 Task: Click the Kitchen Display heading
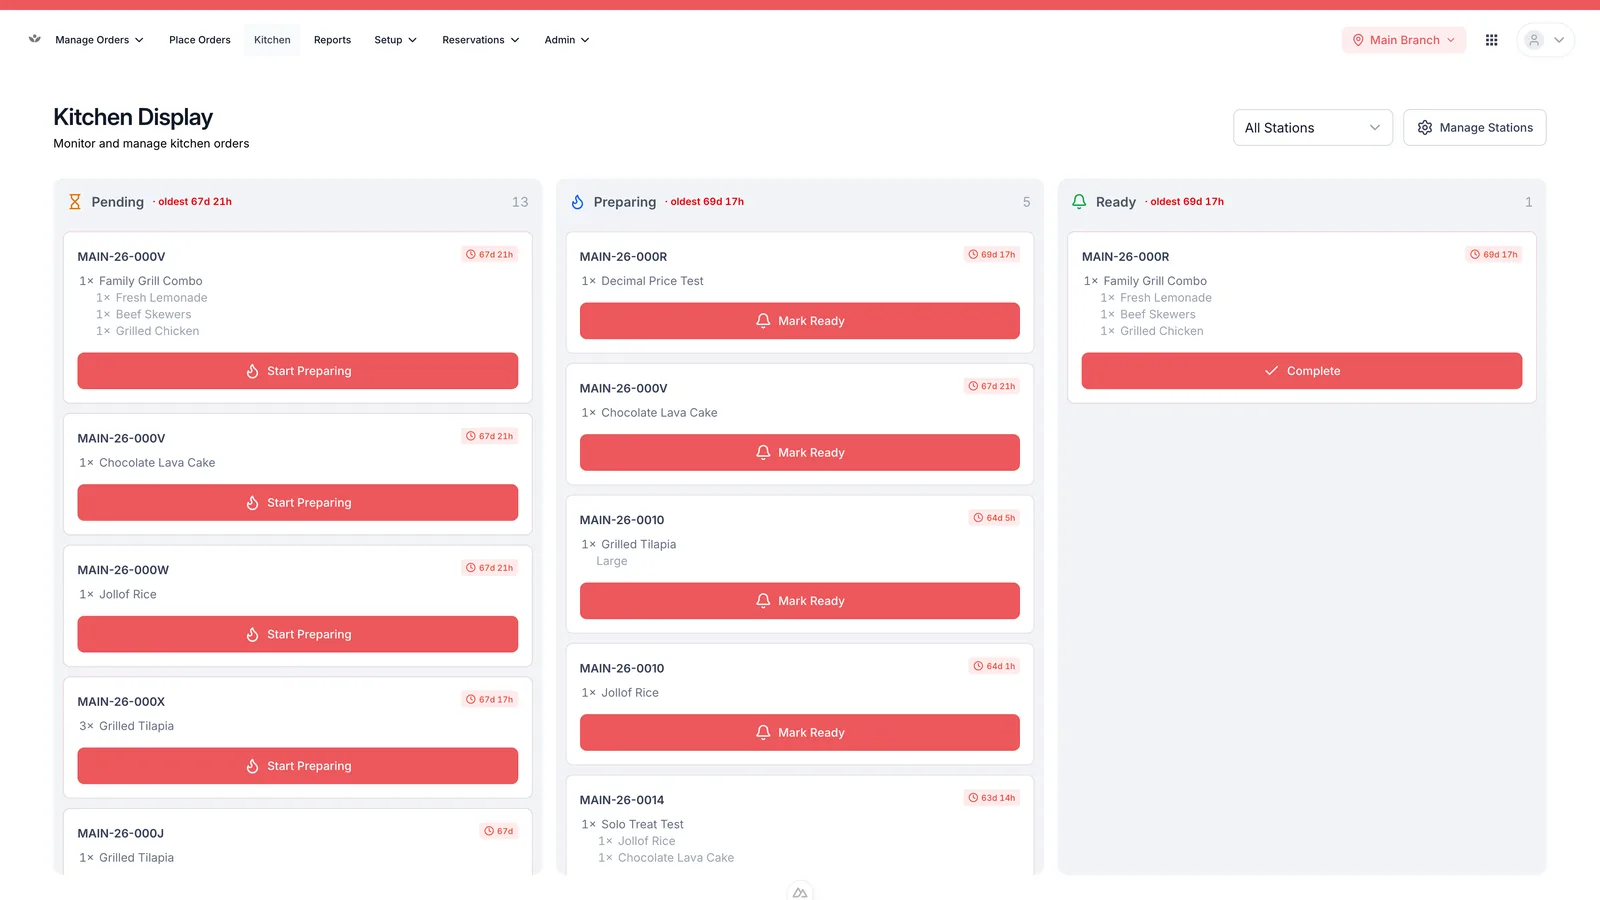click(x=133, y=117)
